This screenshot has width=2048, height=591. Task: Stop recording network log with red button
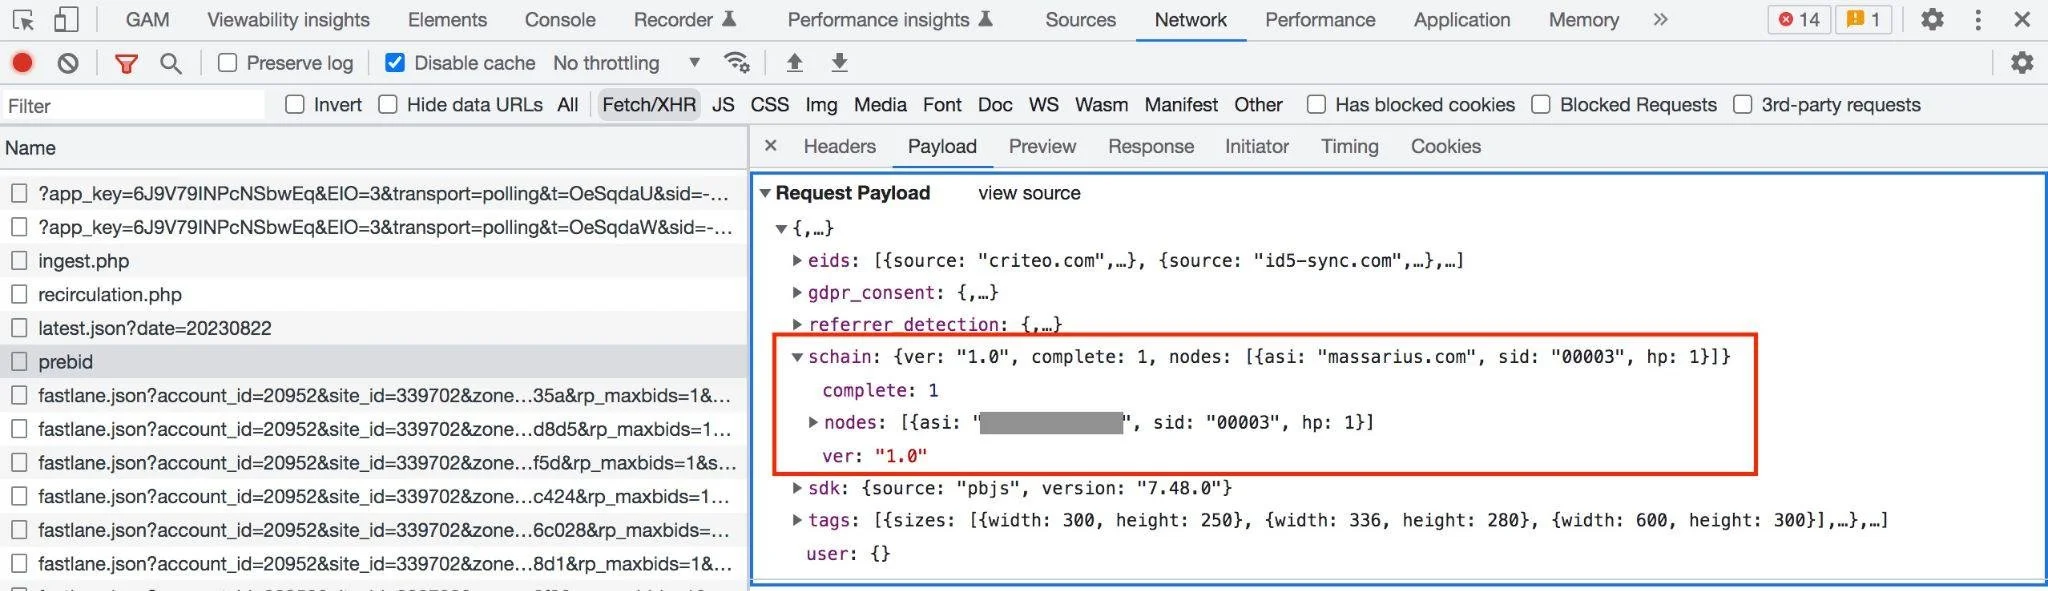coord(22,63)
